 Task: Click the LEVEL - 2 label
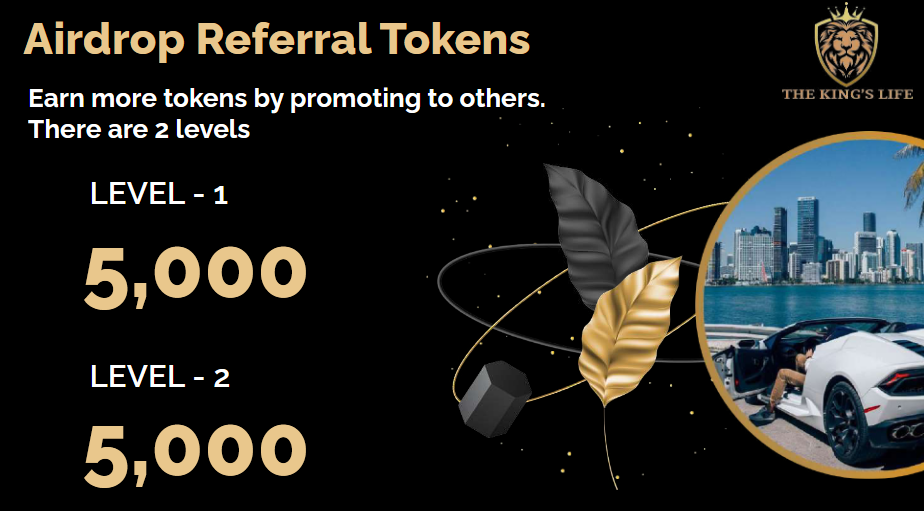pyautogui.click(x=159, y=376)
